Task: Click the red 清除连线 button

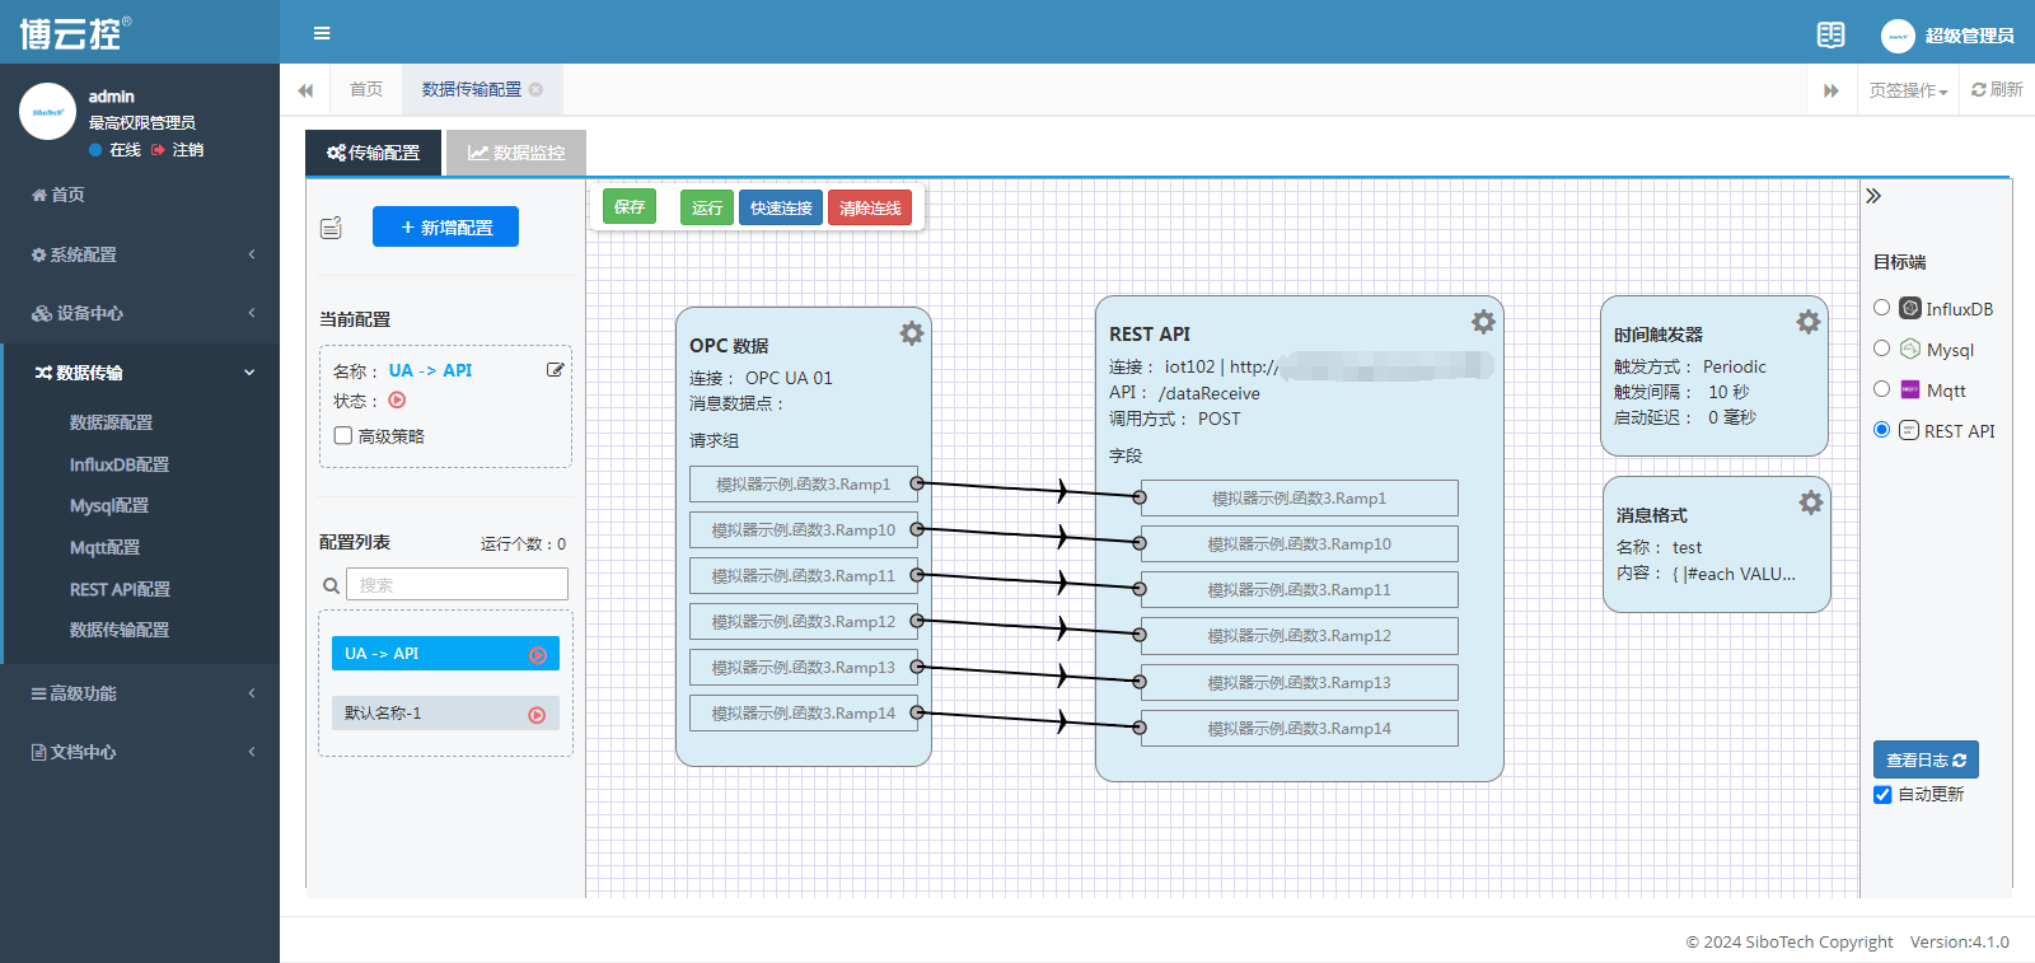Action: (870, 208)
